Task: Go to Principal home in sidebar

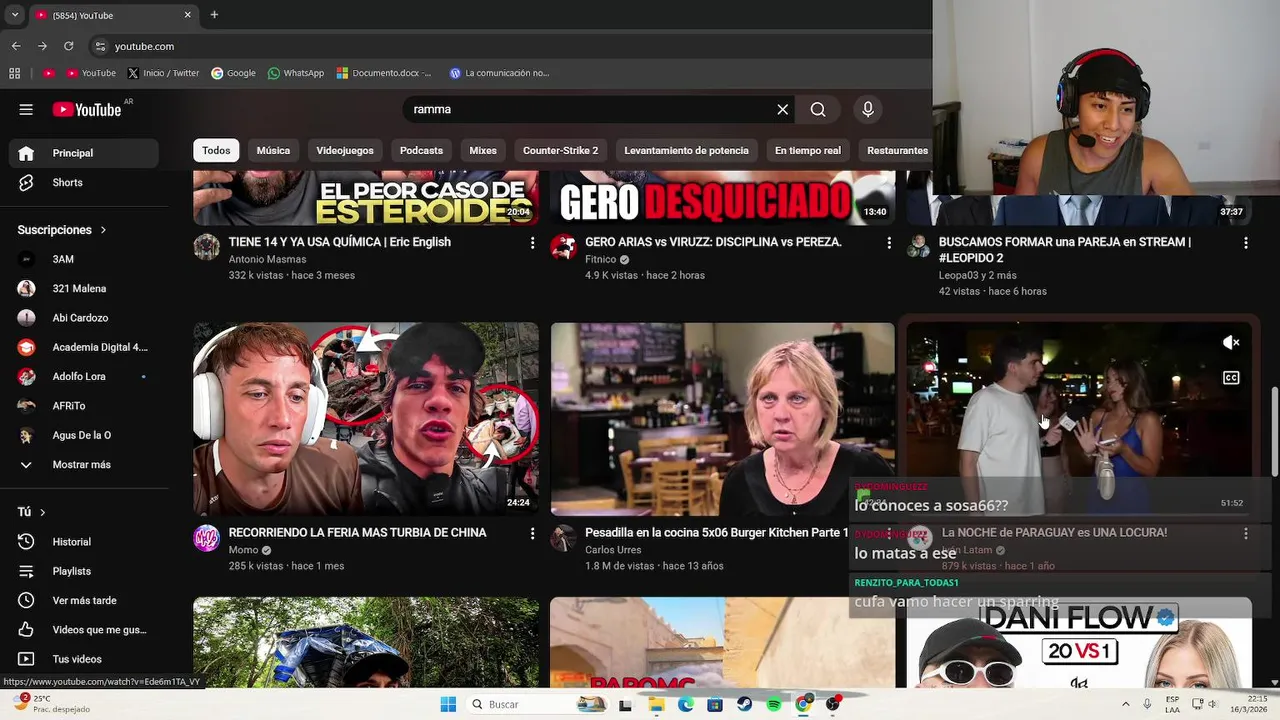Action: 84,153
